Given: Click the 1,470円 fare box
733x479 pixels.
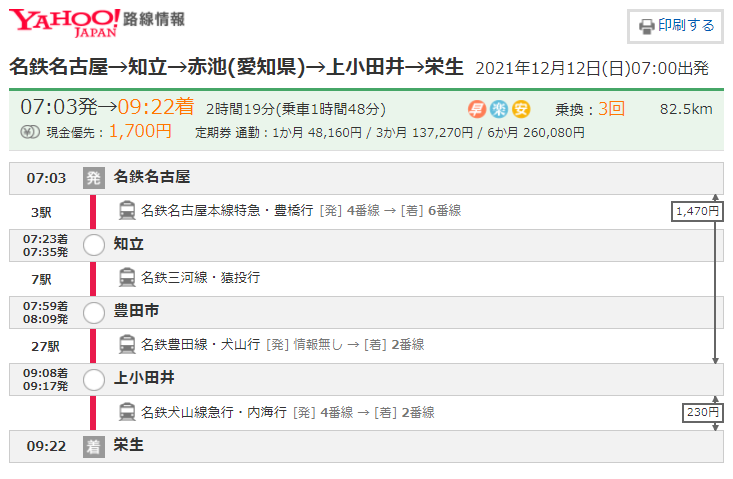Looking at the screenshot, I should point(697,211).
